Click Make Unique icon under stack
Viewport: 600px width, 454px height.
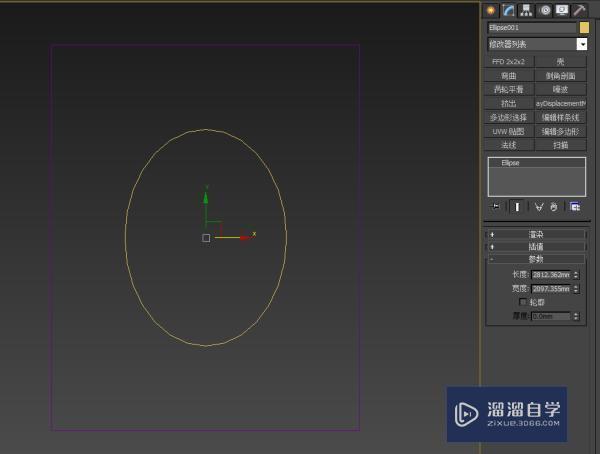539,207
